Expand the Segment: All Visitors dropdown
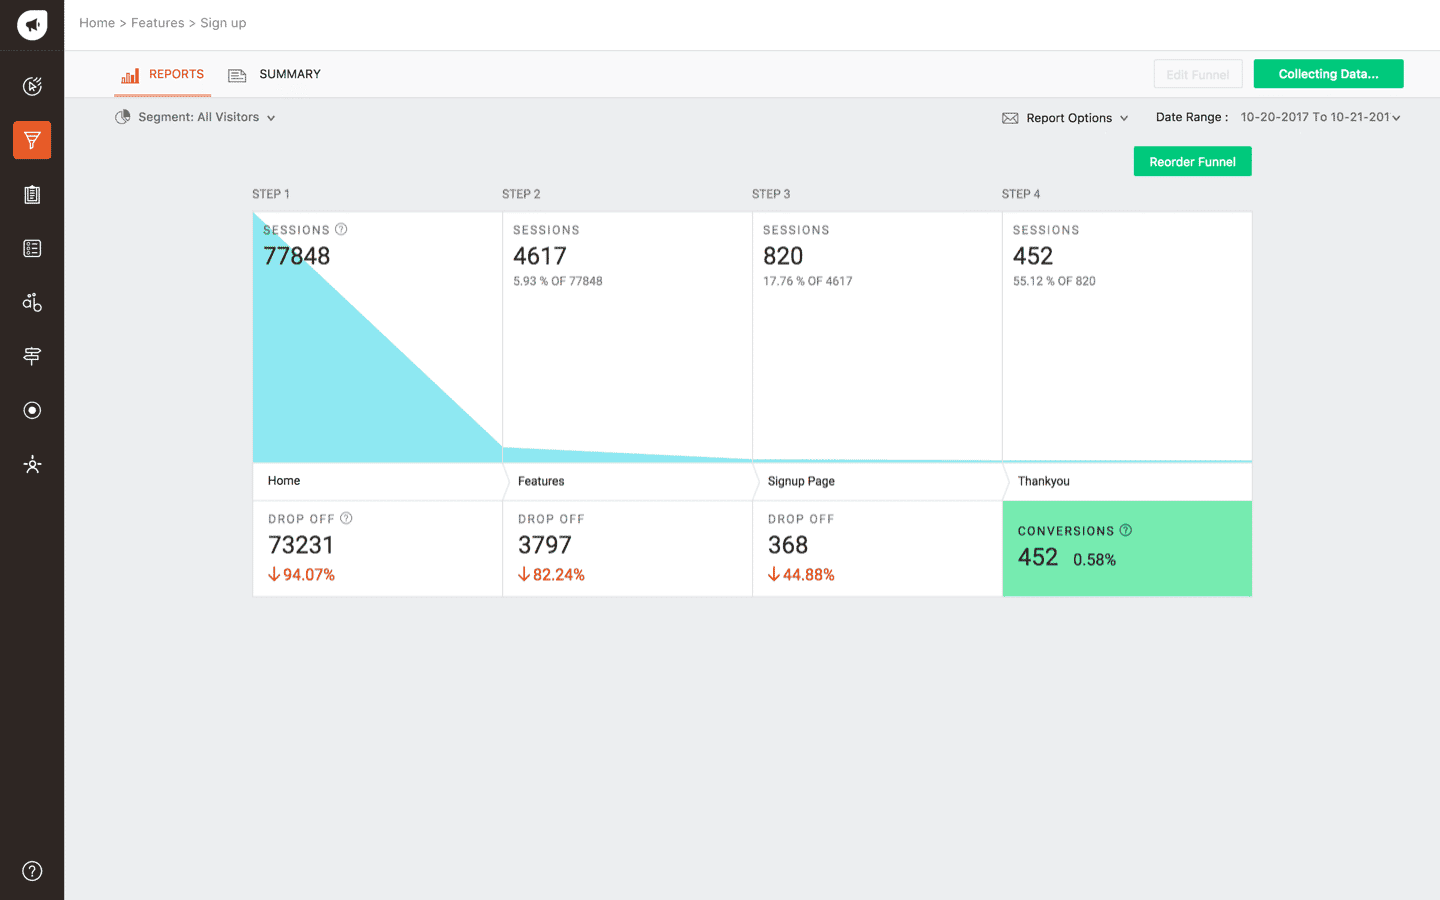Viewport: 1440px width, 900px height. 196,117
